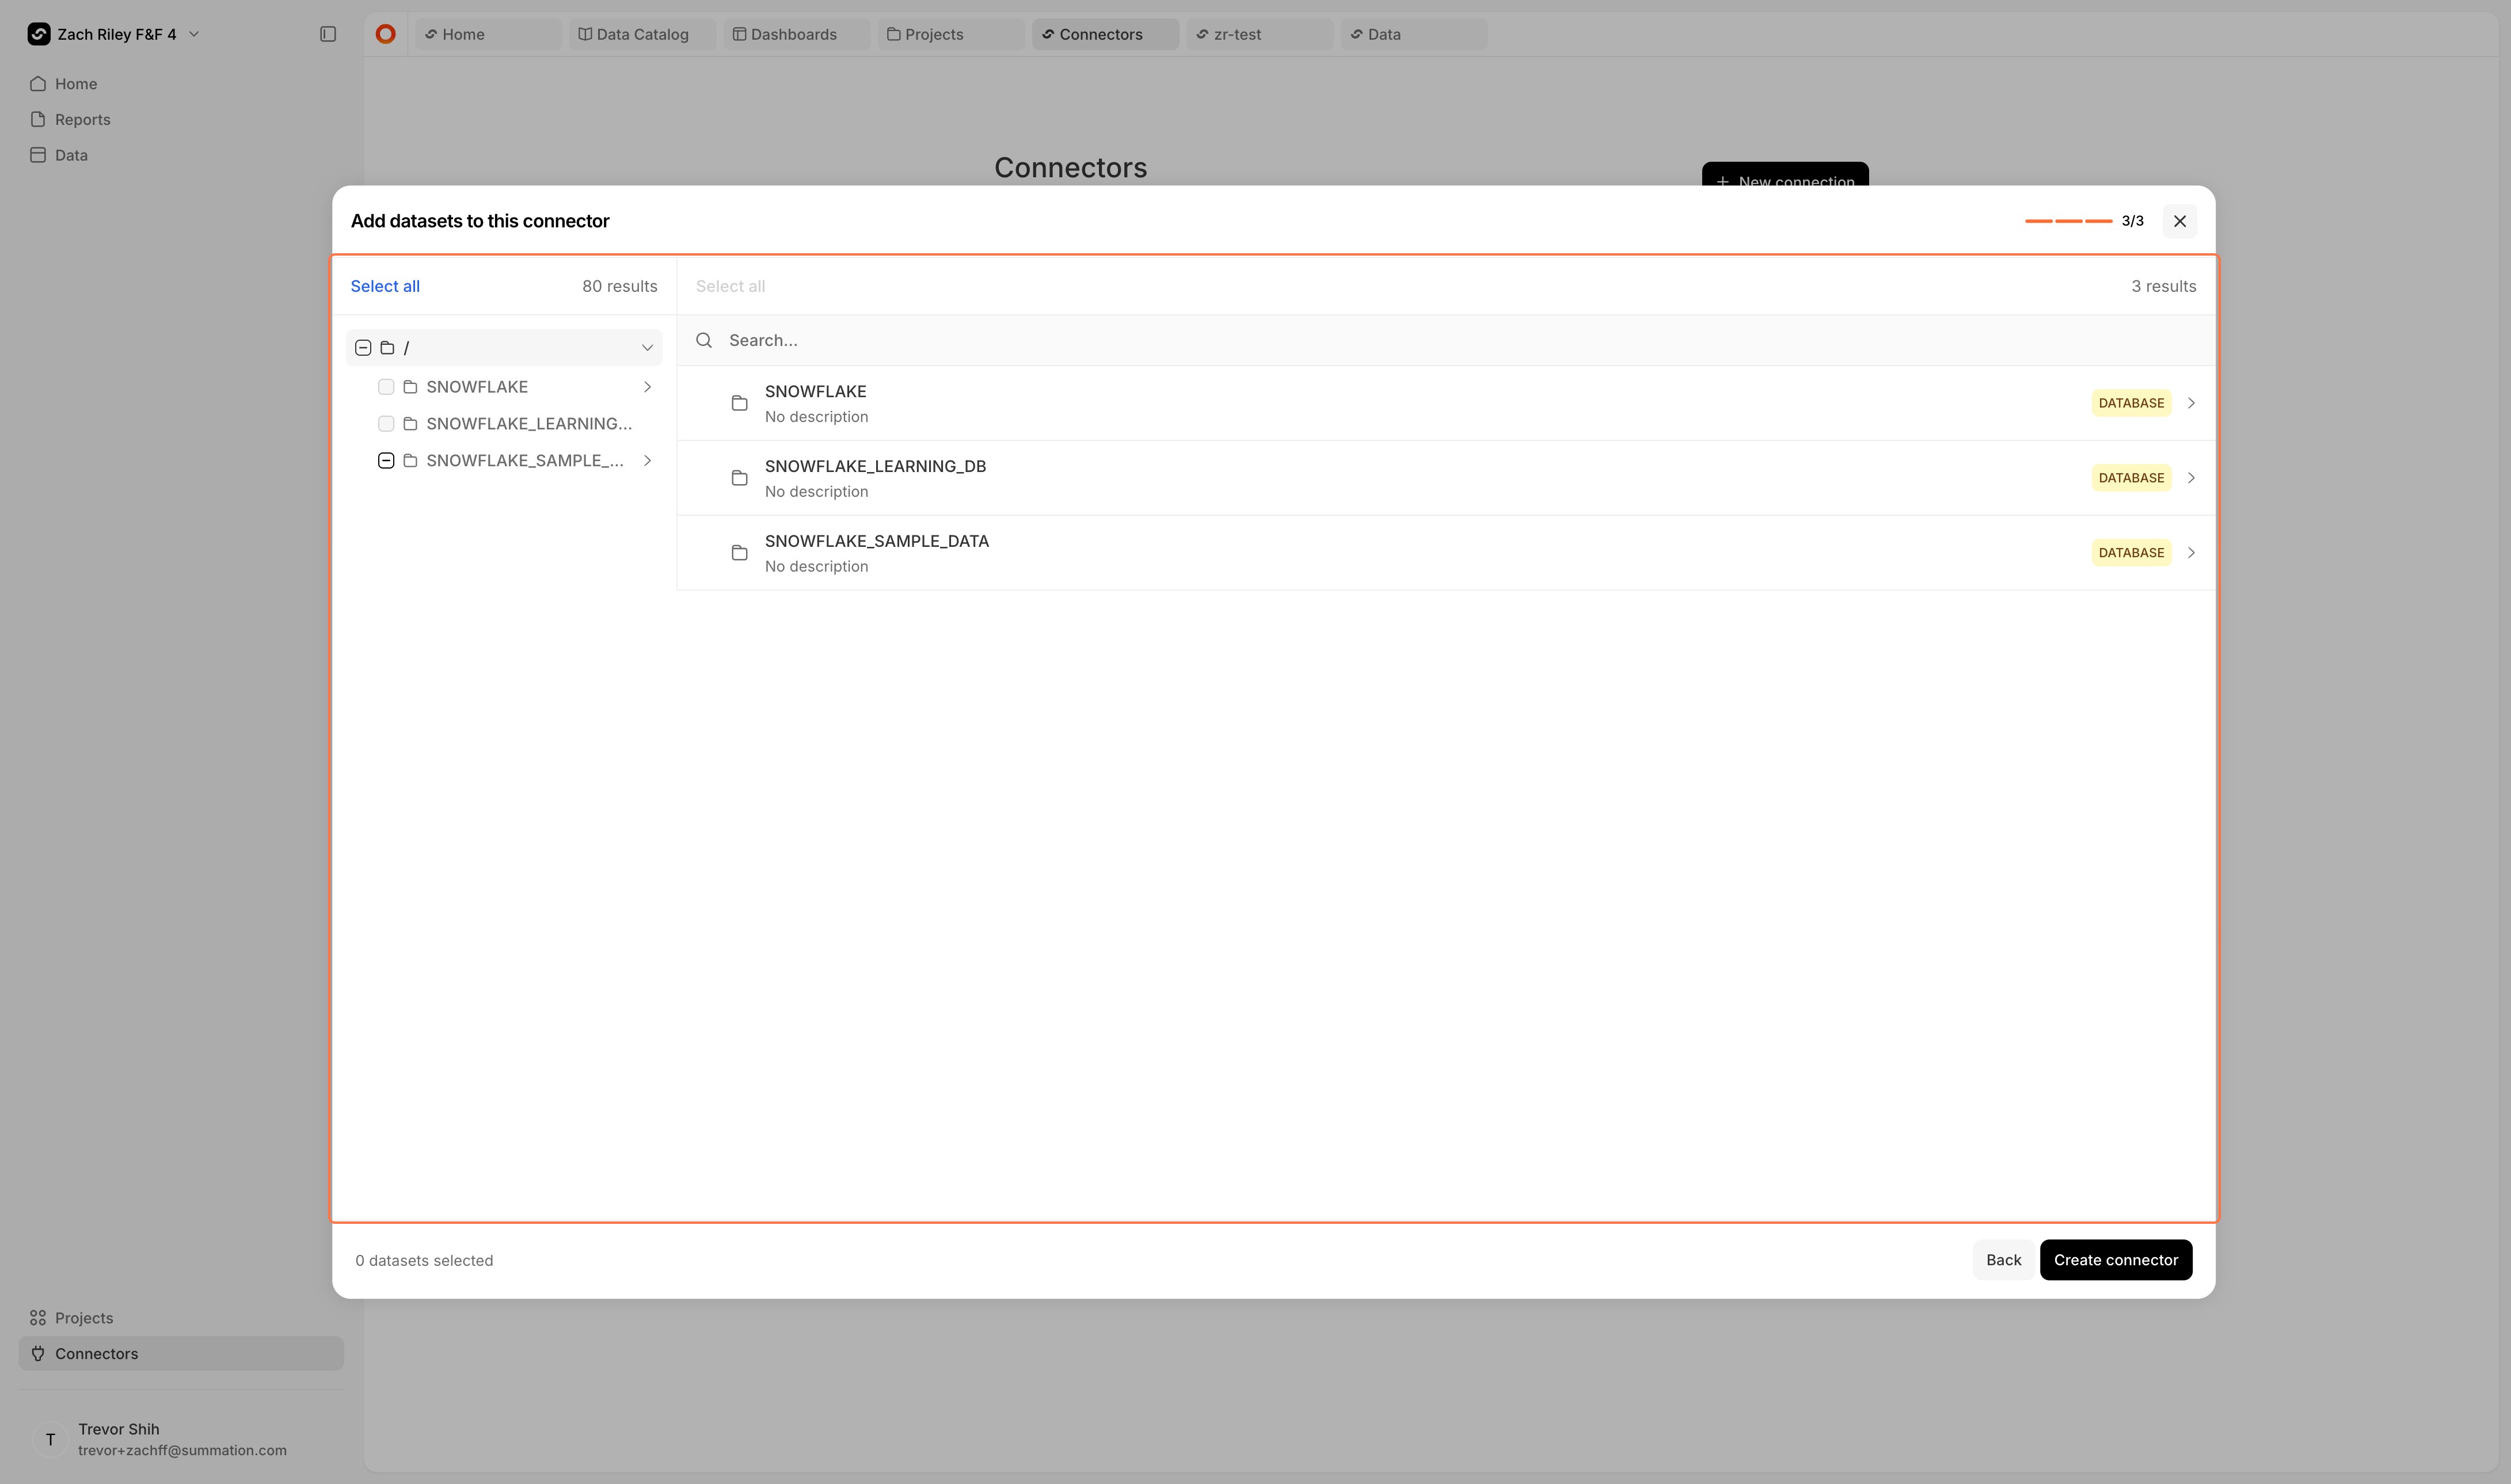Open Connectors in the bottom sidebar
The image size is (2511, 1484).
point(181,1354)
